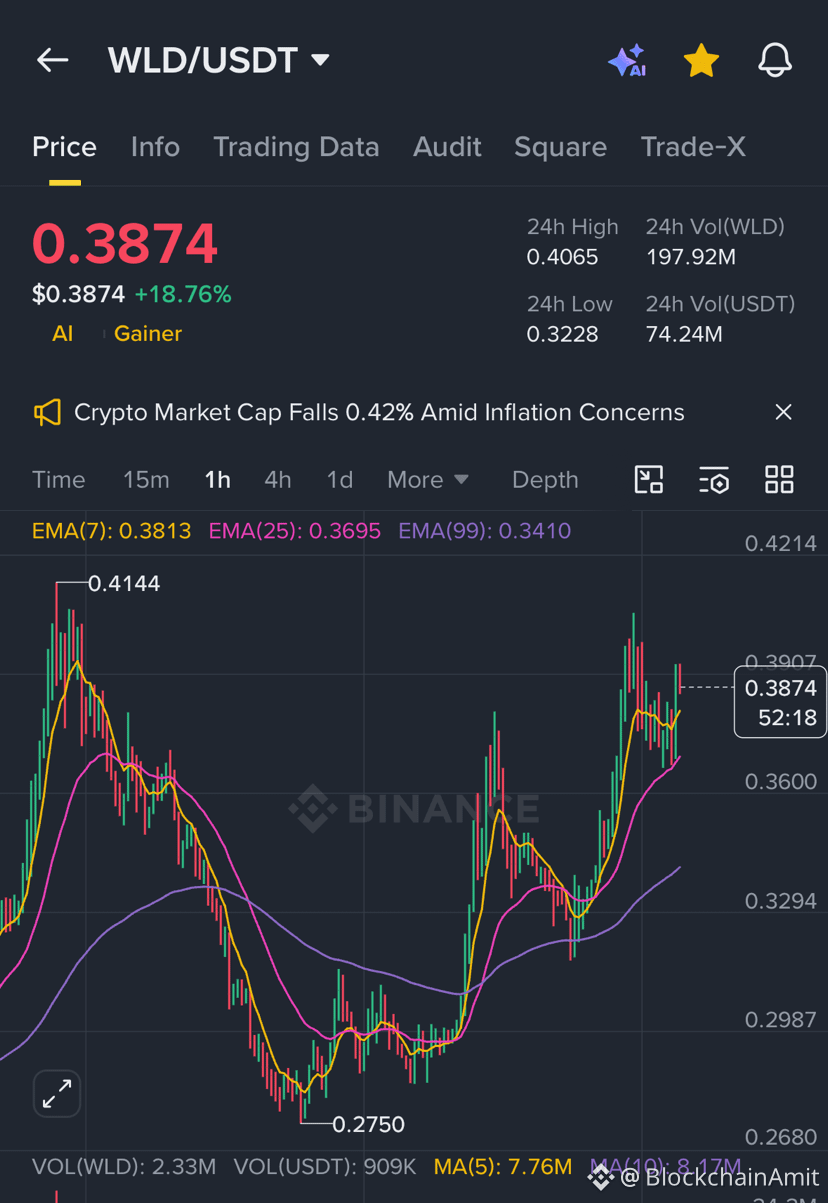Select the Time chart view

tap(59, 480)
